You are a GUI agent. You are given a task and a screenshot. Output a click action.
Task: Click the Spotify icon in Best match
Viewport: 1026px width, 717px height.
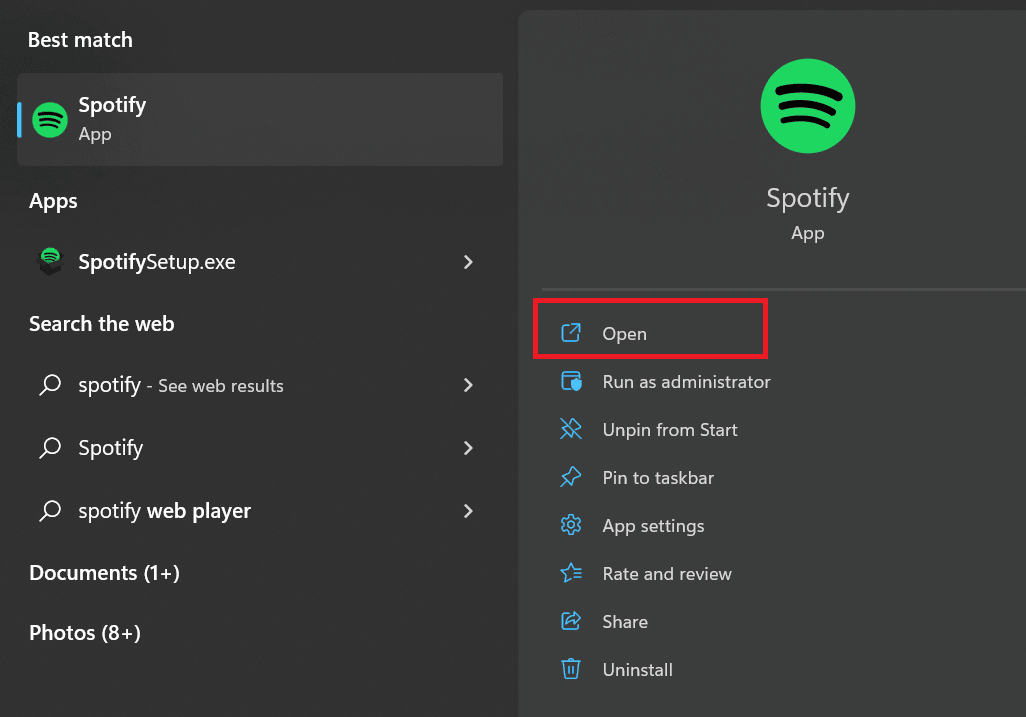[50, 120]
